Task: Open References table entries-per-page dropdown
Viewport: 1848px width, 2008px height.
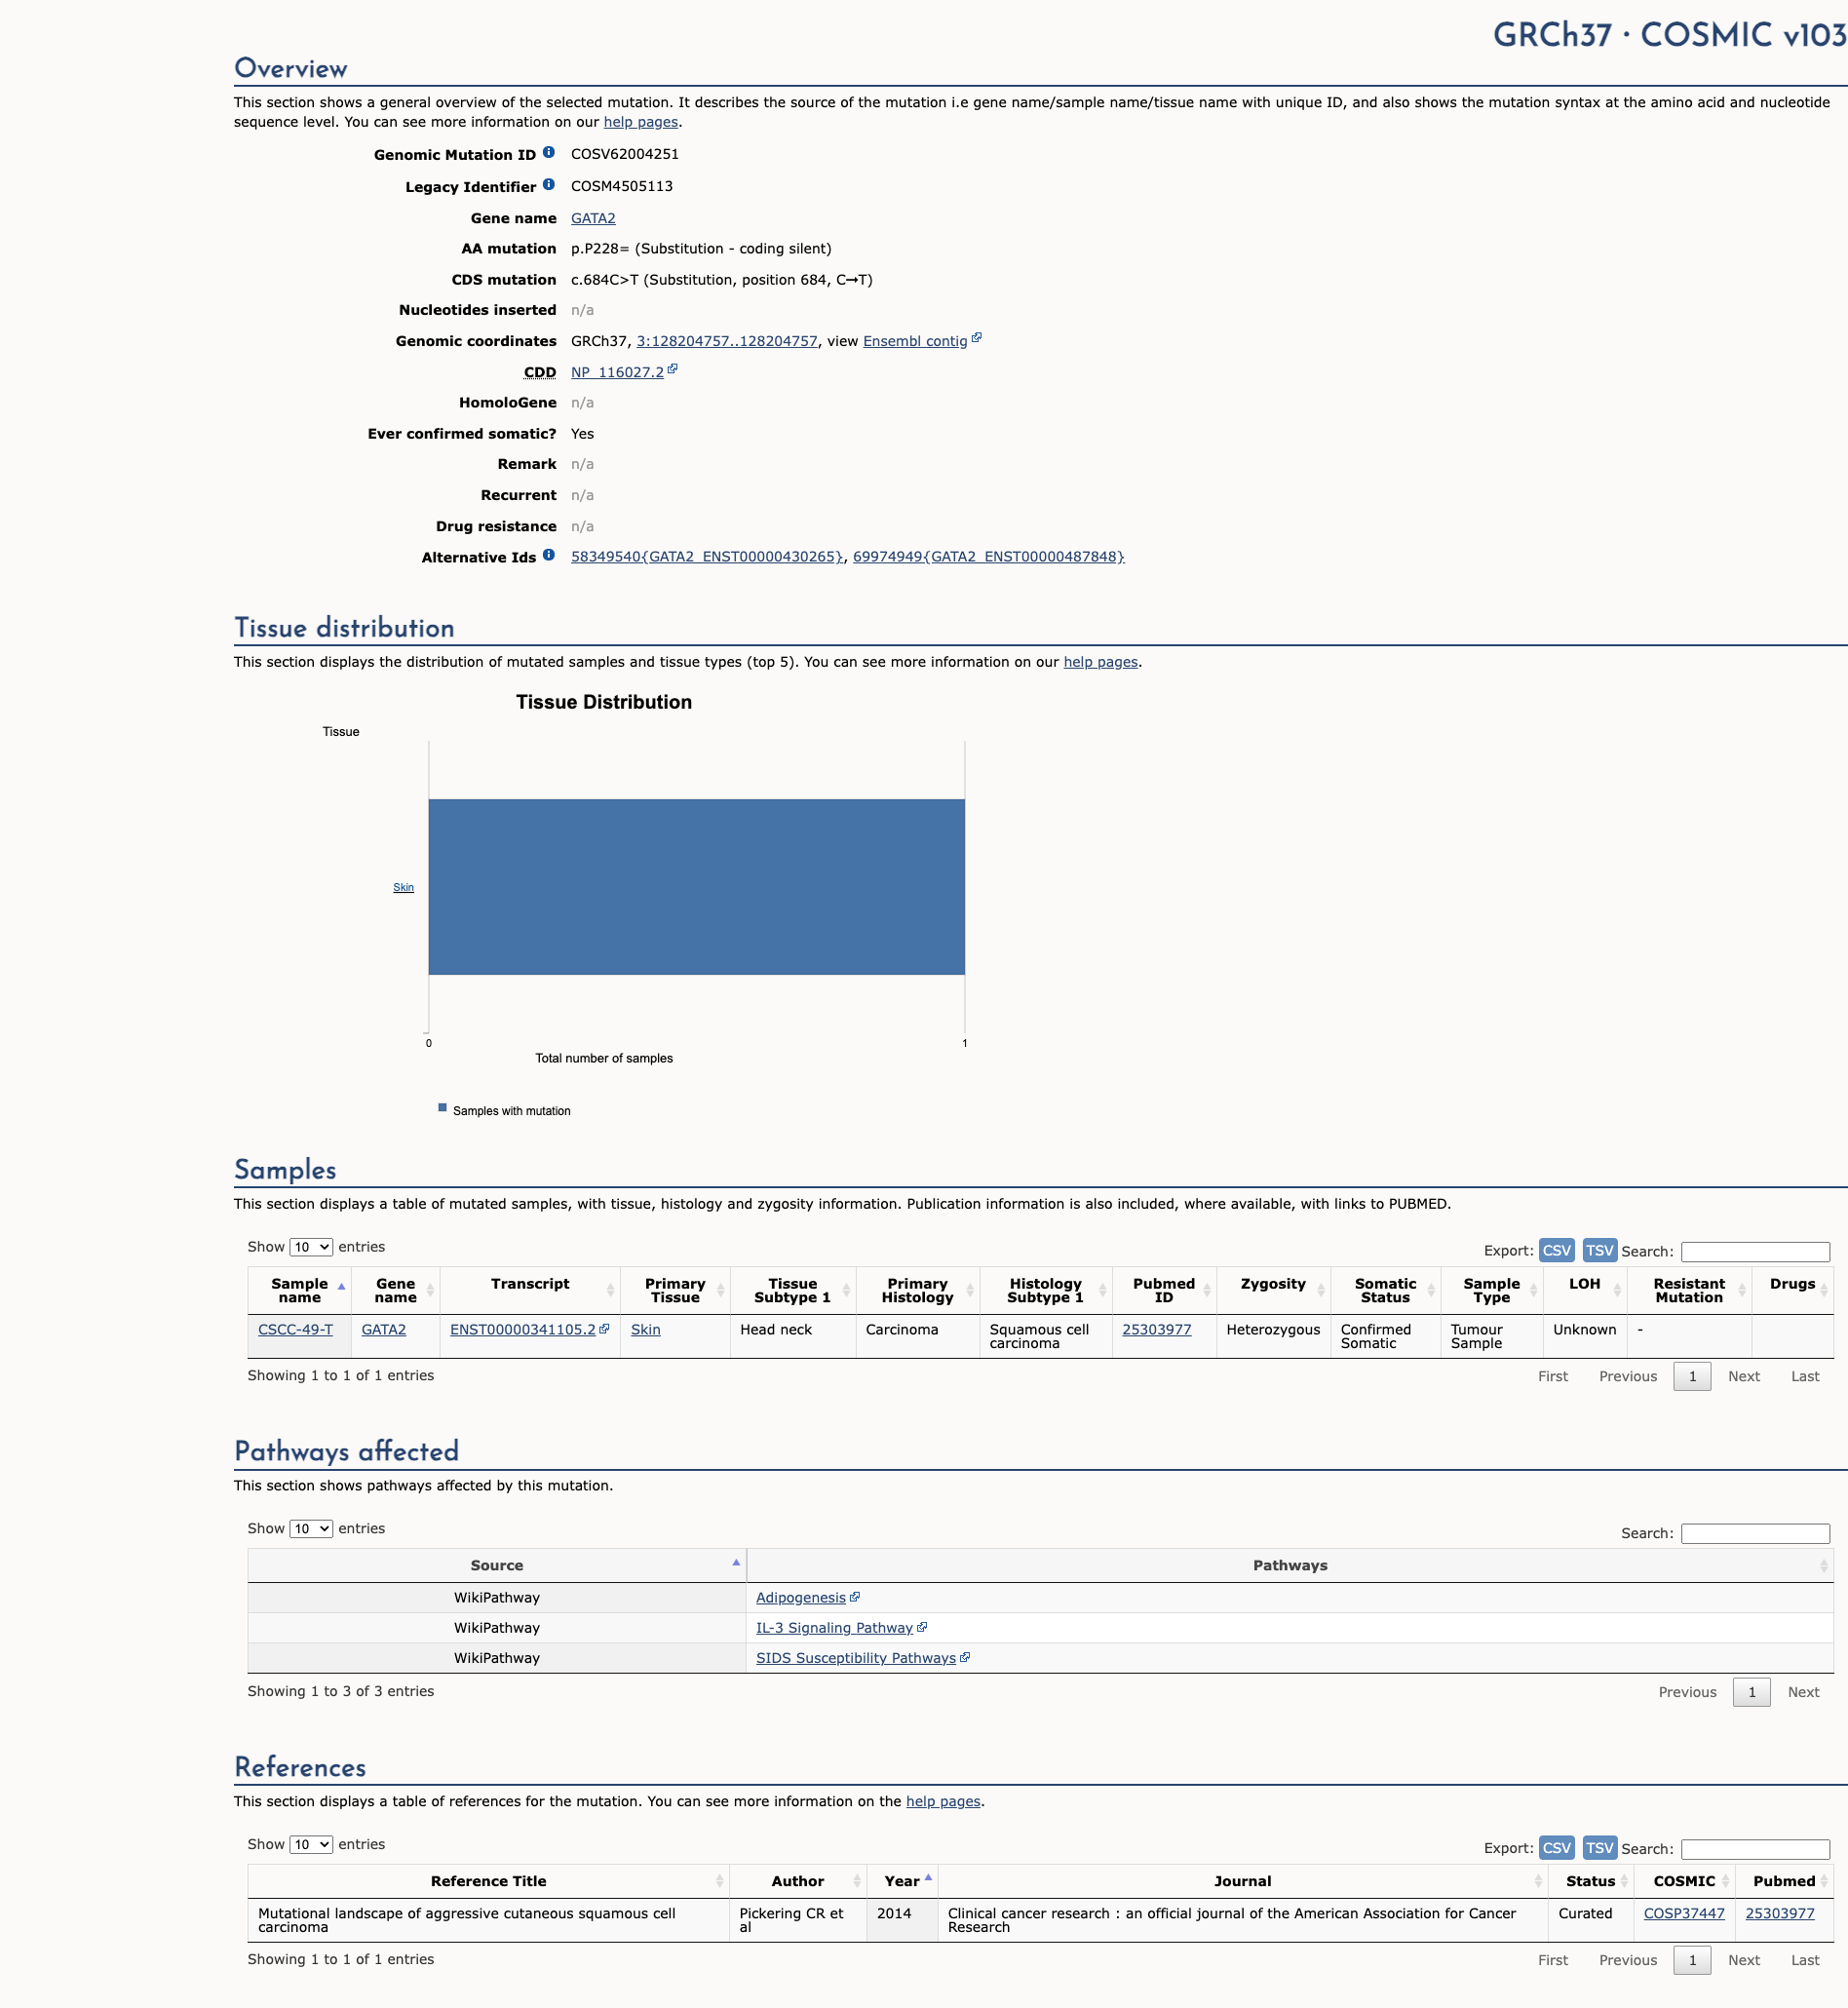Action: coord(311,1845)
